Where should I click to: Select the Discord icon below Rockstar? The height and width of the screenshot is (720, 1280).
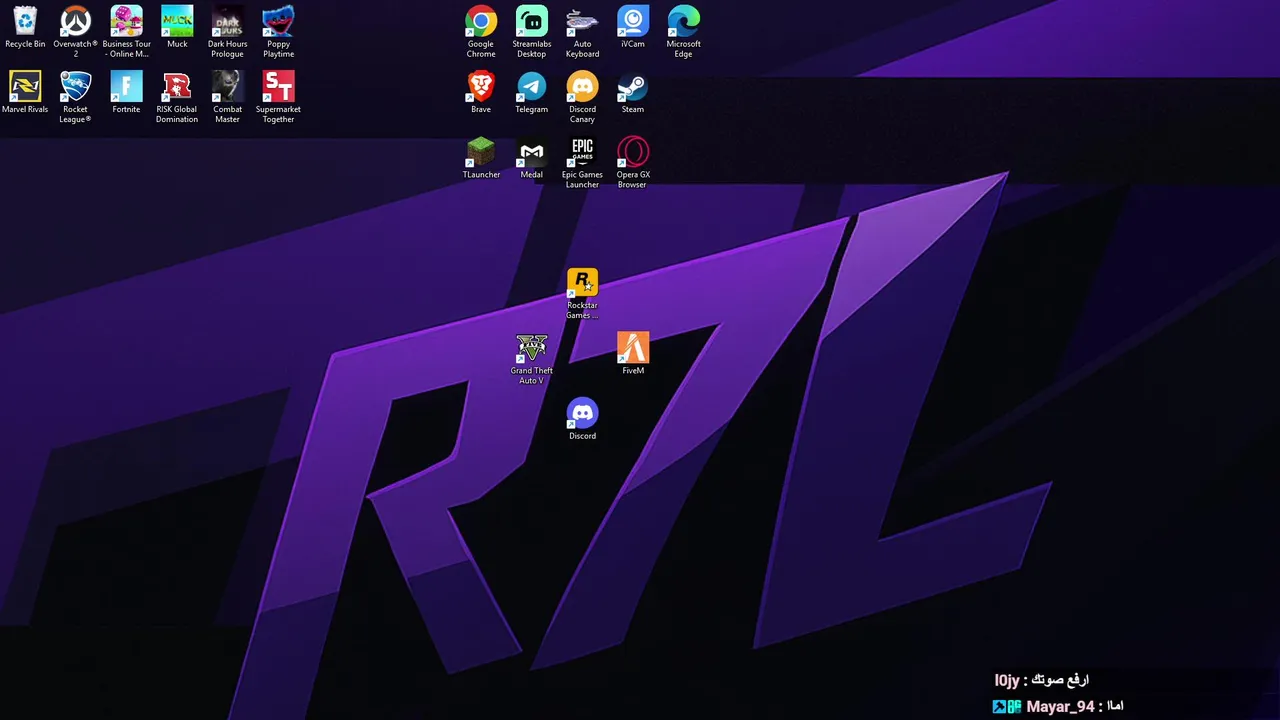click(x=582, y=419)
